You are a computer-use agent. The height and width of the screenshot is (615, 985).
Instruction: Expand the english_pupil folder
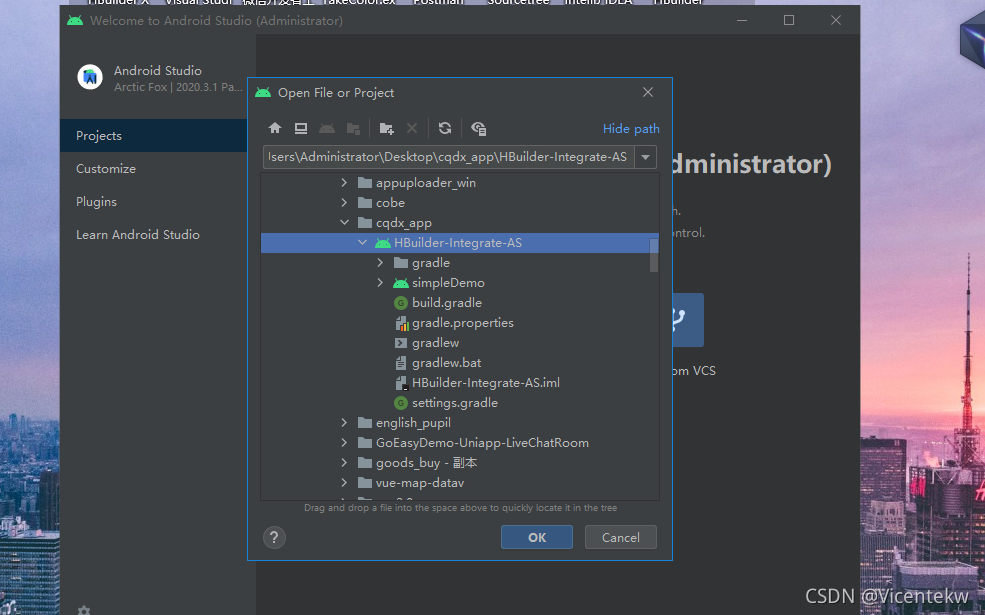click(x=344, y=423)
